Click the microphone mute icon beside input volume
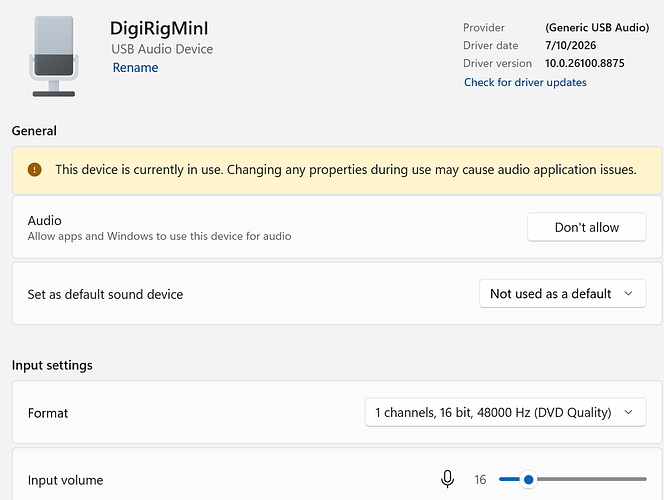Image resolution: width=664 pixels, height=500 pixels. tap(447, 479)
